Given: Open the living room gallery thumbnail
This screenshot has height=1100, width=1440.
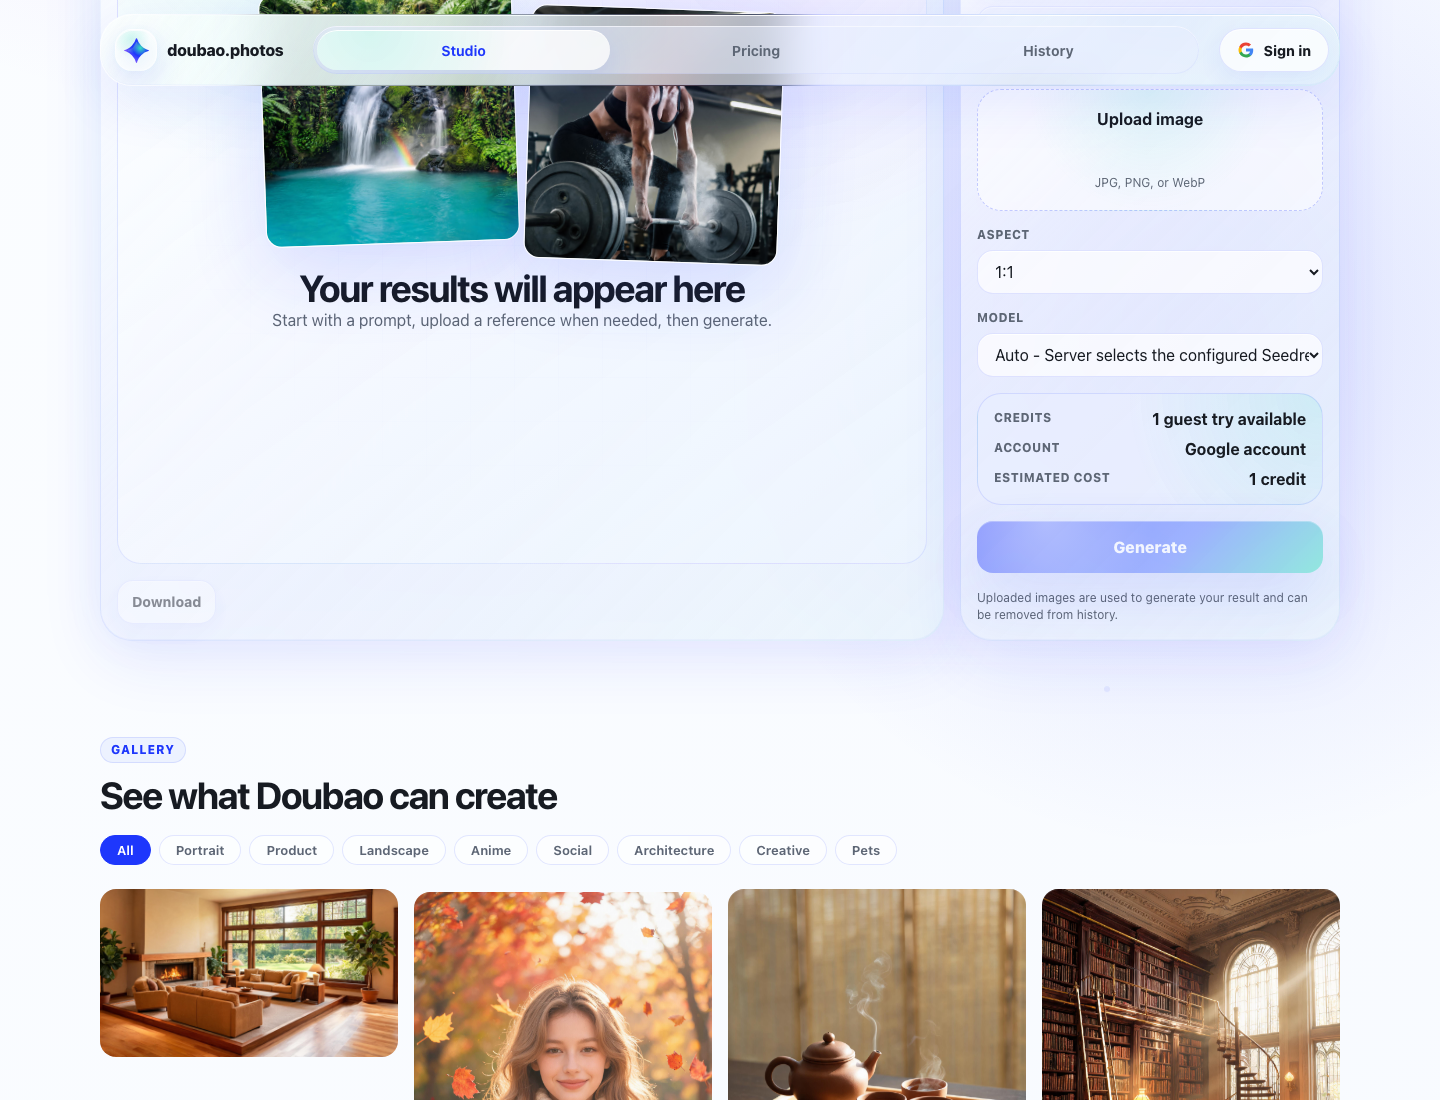Looking at the screenshot, I should click(249, 973).
